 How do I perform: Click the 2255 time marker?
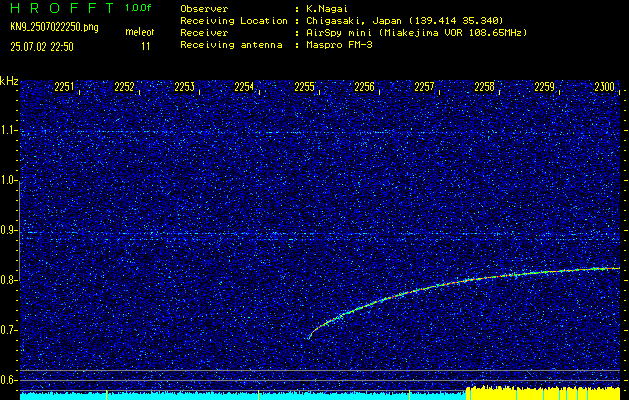pos(304,87)
